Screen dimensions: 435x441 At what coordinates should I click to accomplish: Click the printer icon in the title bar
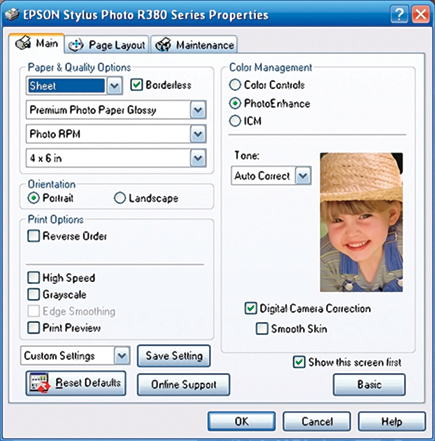12,14
